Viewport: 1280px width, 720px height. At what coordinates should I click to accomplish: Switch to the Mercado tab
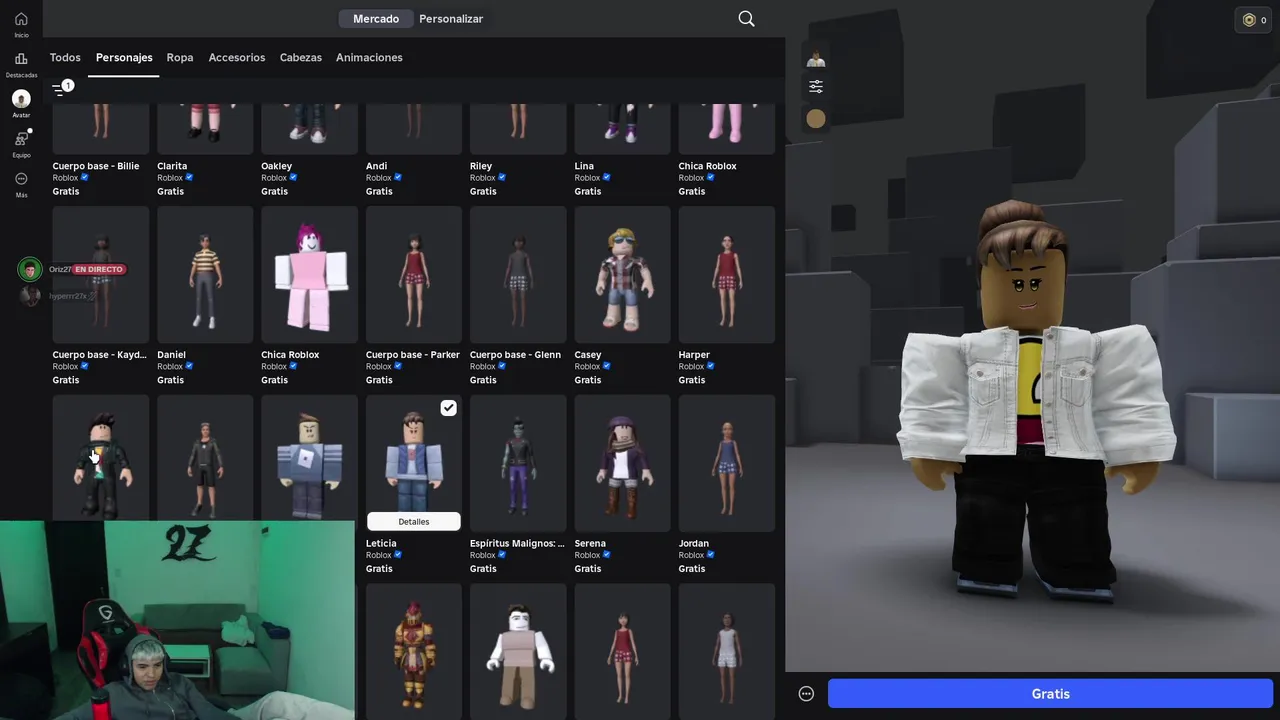tap(376, 19)
